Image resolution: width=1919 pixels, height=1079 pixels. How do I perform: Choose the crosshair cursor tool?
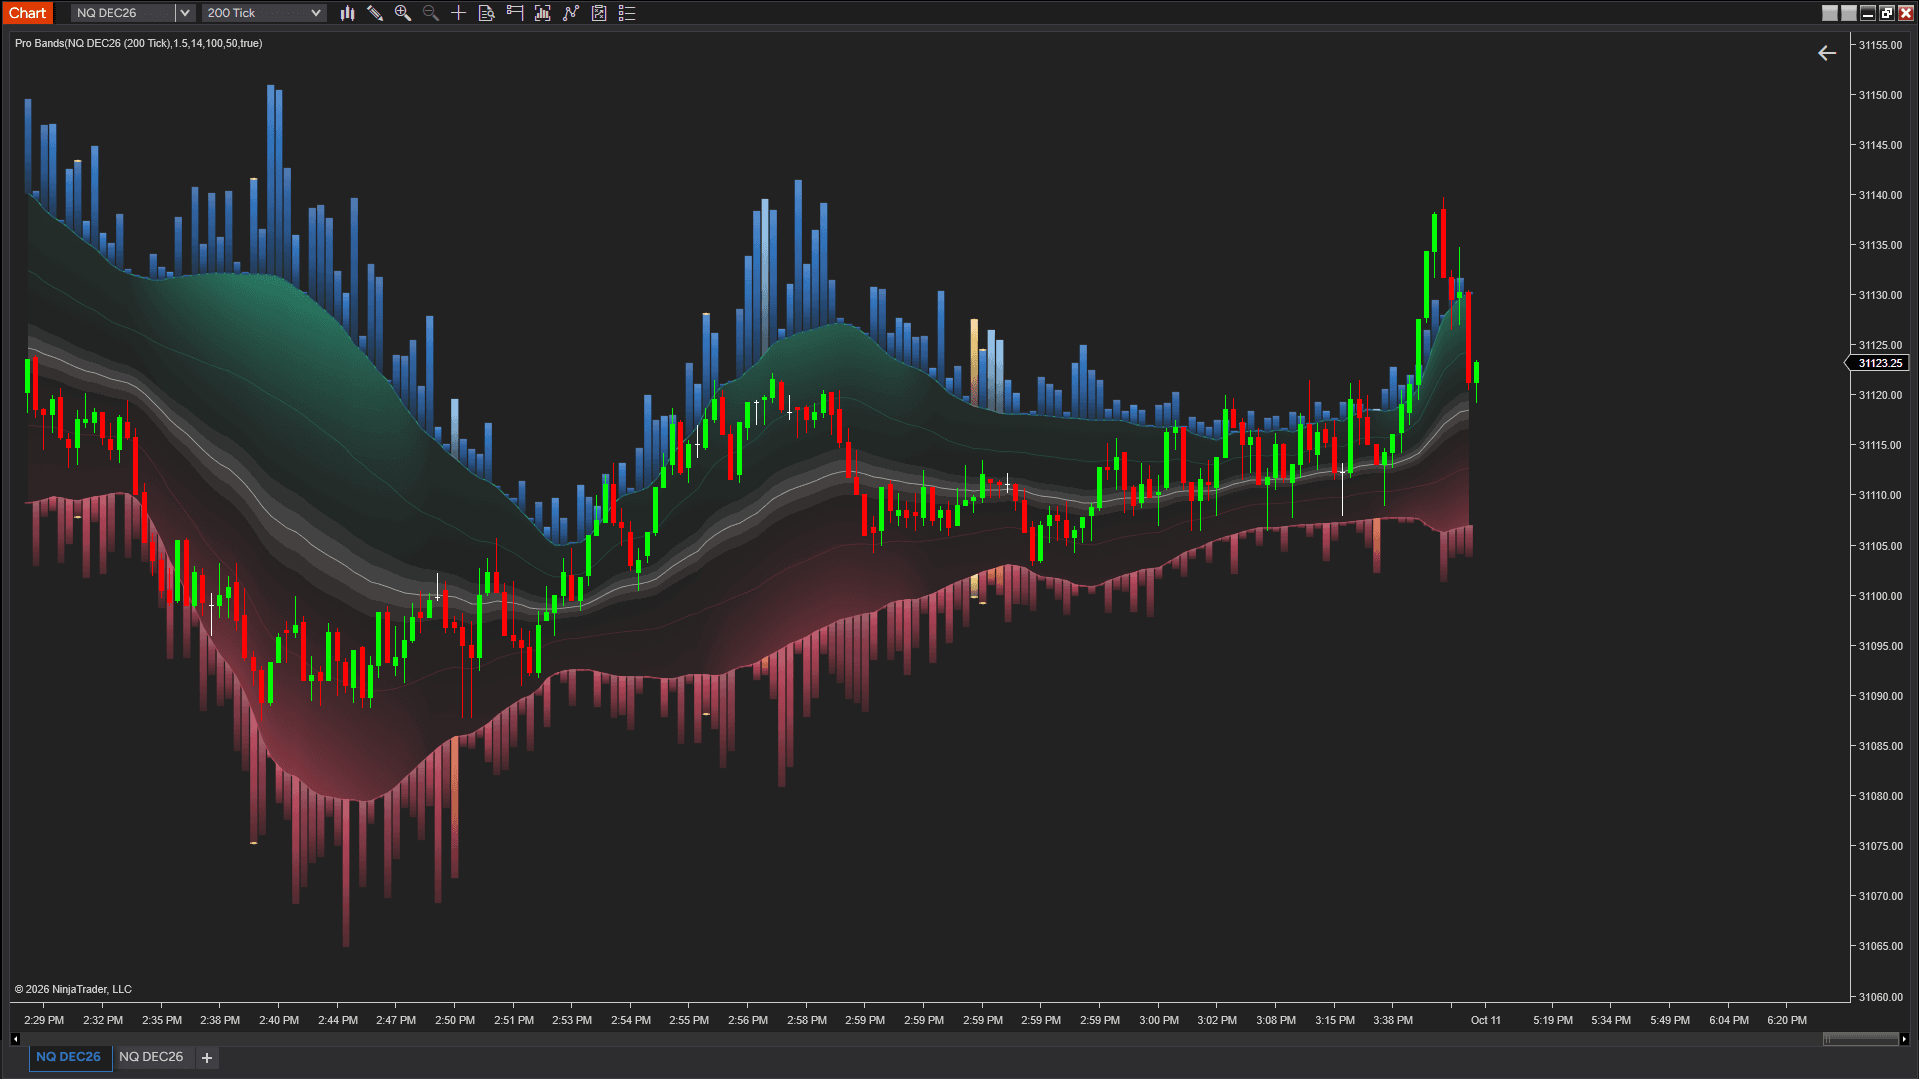coord(459,13)
